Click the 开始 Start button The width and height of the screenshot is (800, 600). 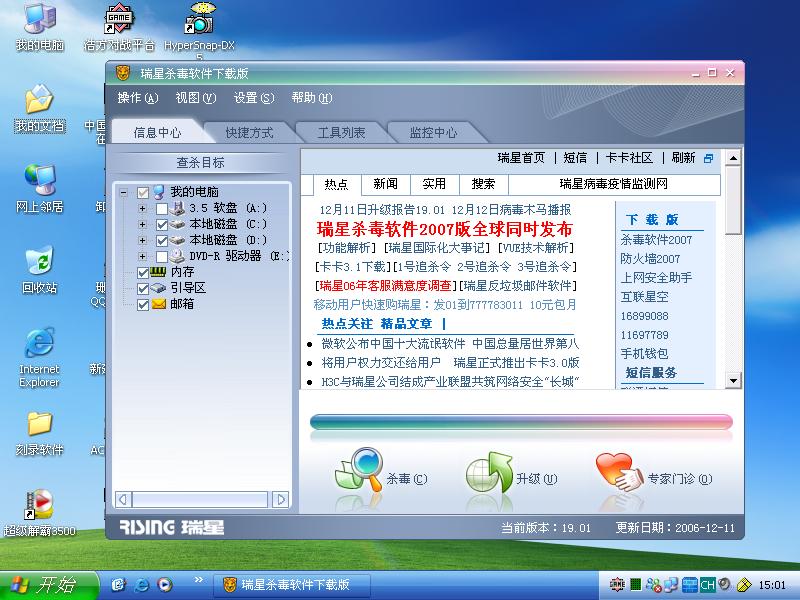point(49,585)
